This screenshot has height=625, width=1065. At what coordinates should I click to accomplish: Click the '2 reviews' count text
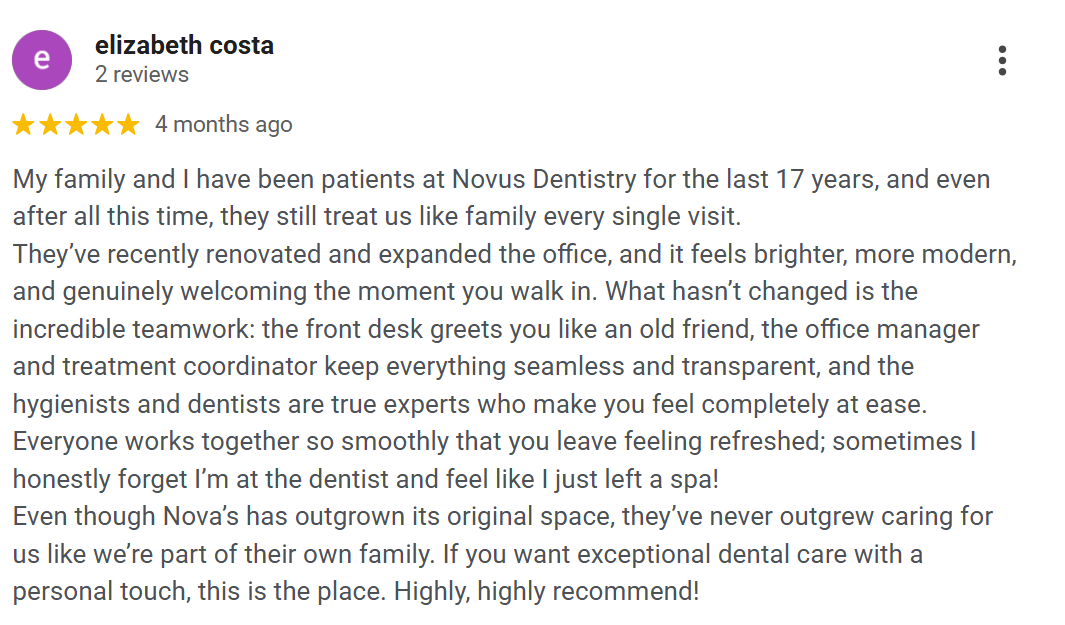click(141, 75)
